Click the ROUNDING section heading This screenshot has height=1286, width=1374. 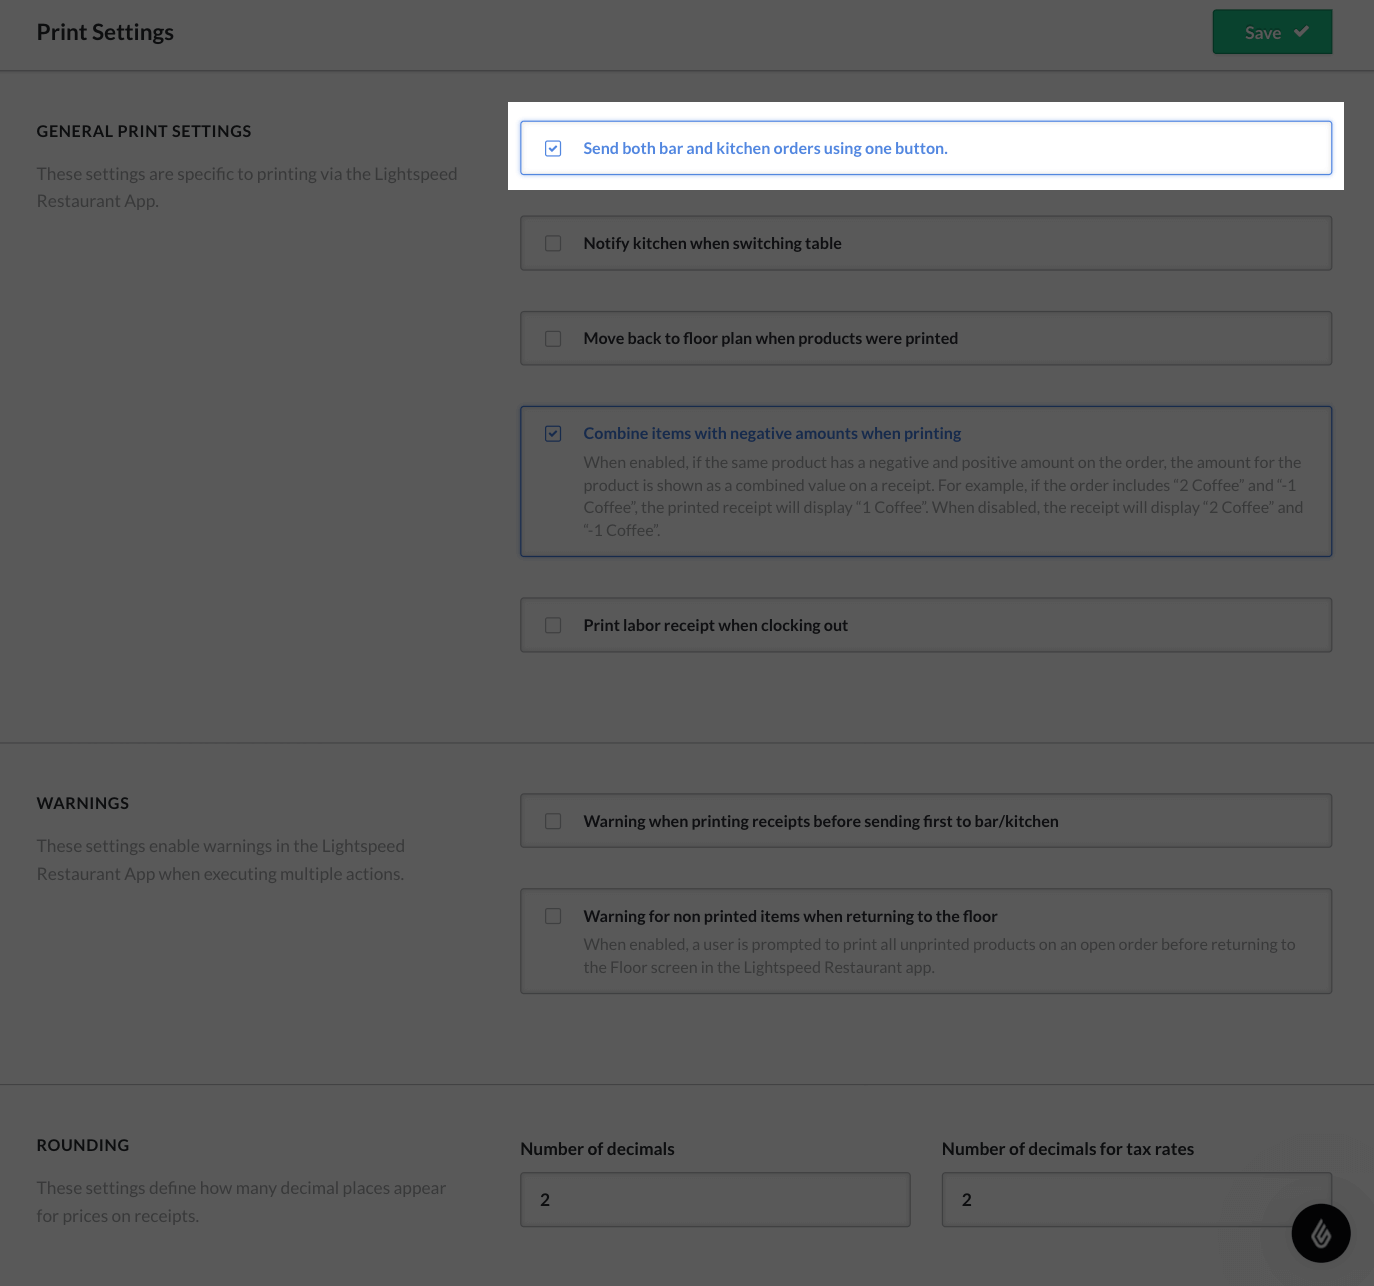(83, 1144)
